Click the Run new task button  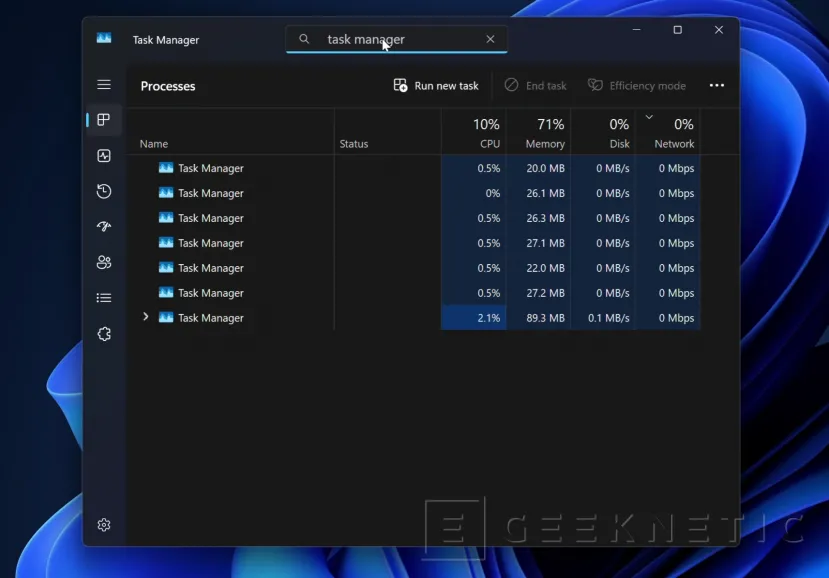tap(435, 86)
